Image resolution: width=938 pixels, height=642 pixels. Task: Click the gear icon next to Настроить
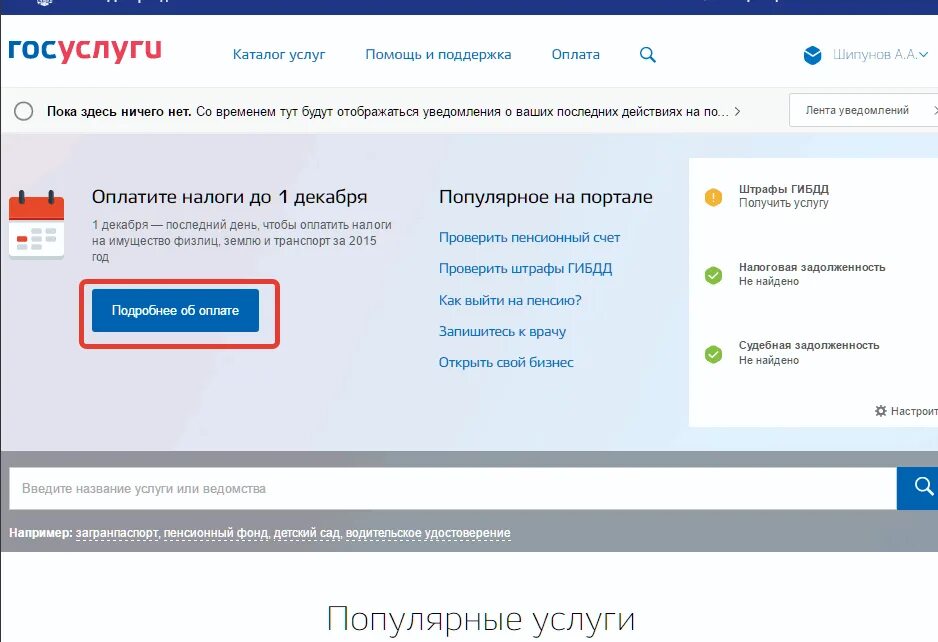click(881, 411)
